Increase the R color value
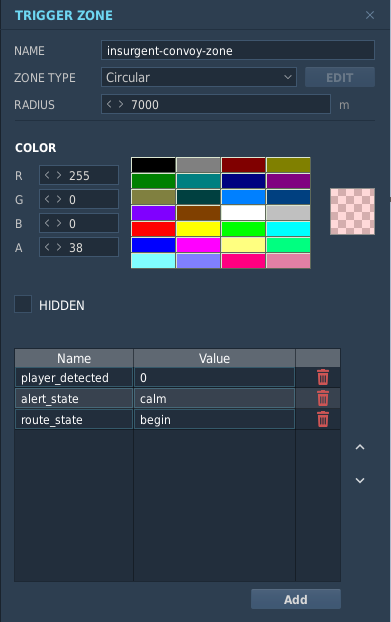This screenshot has width=391, height=622. pos(59,175)
